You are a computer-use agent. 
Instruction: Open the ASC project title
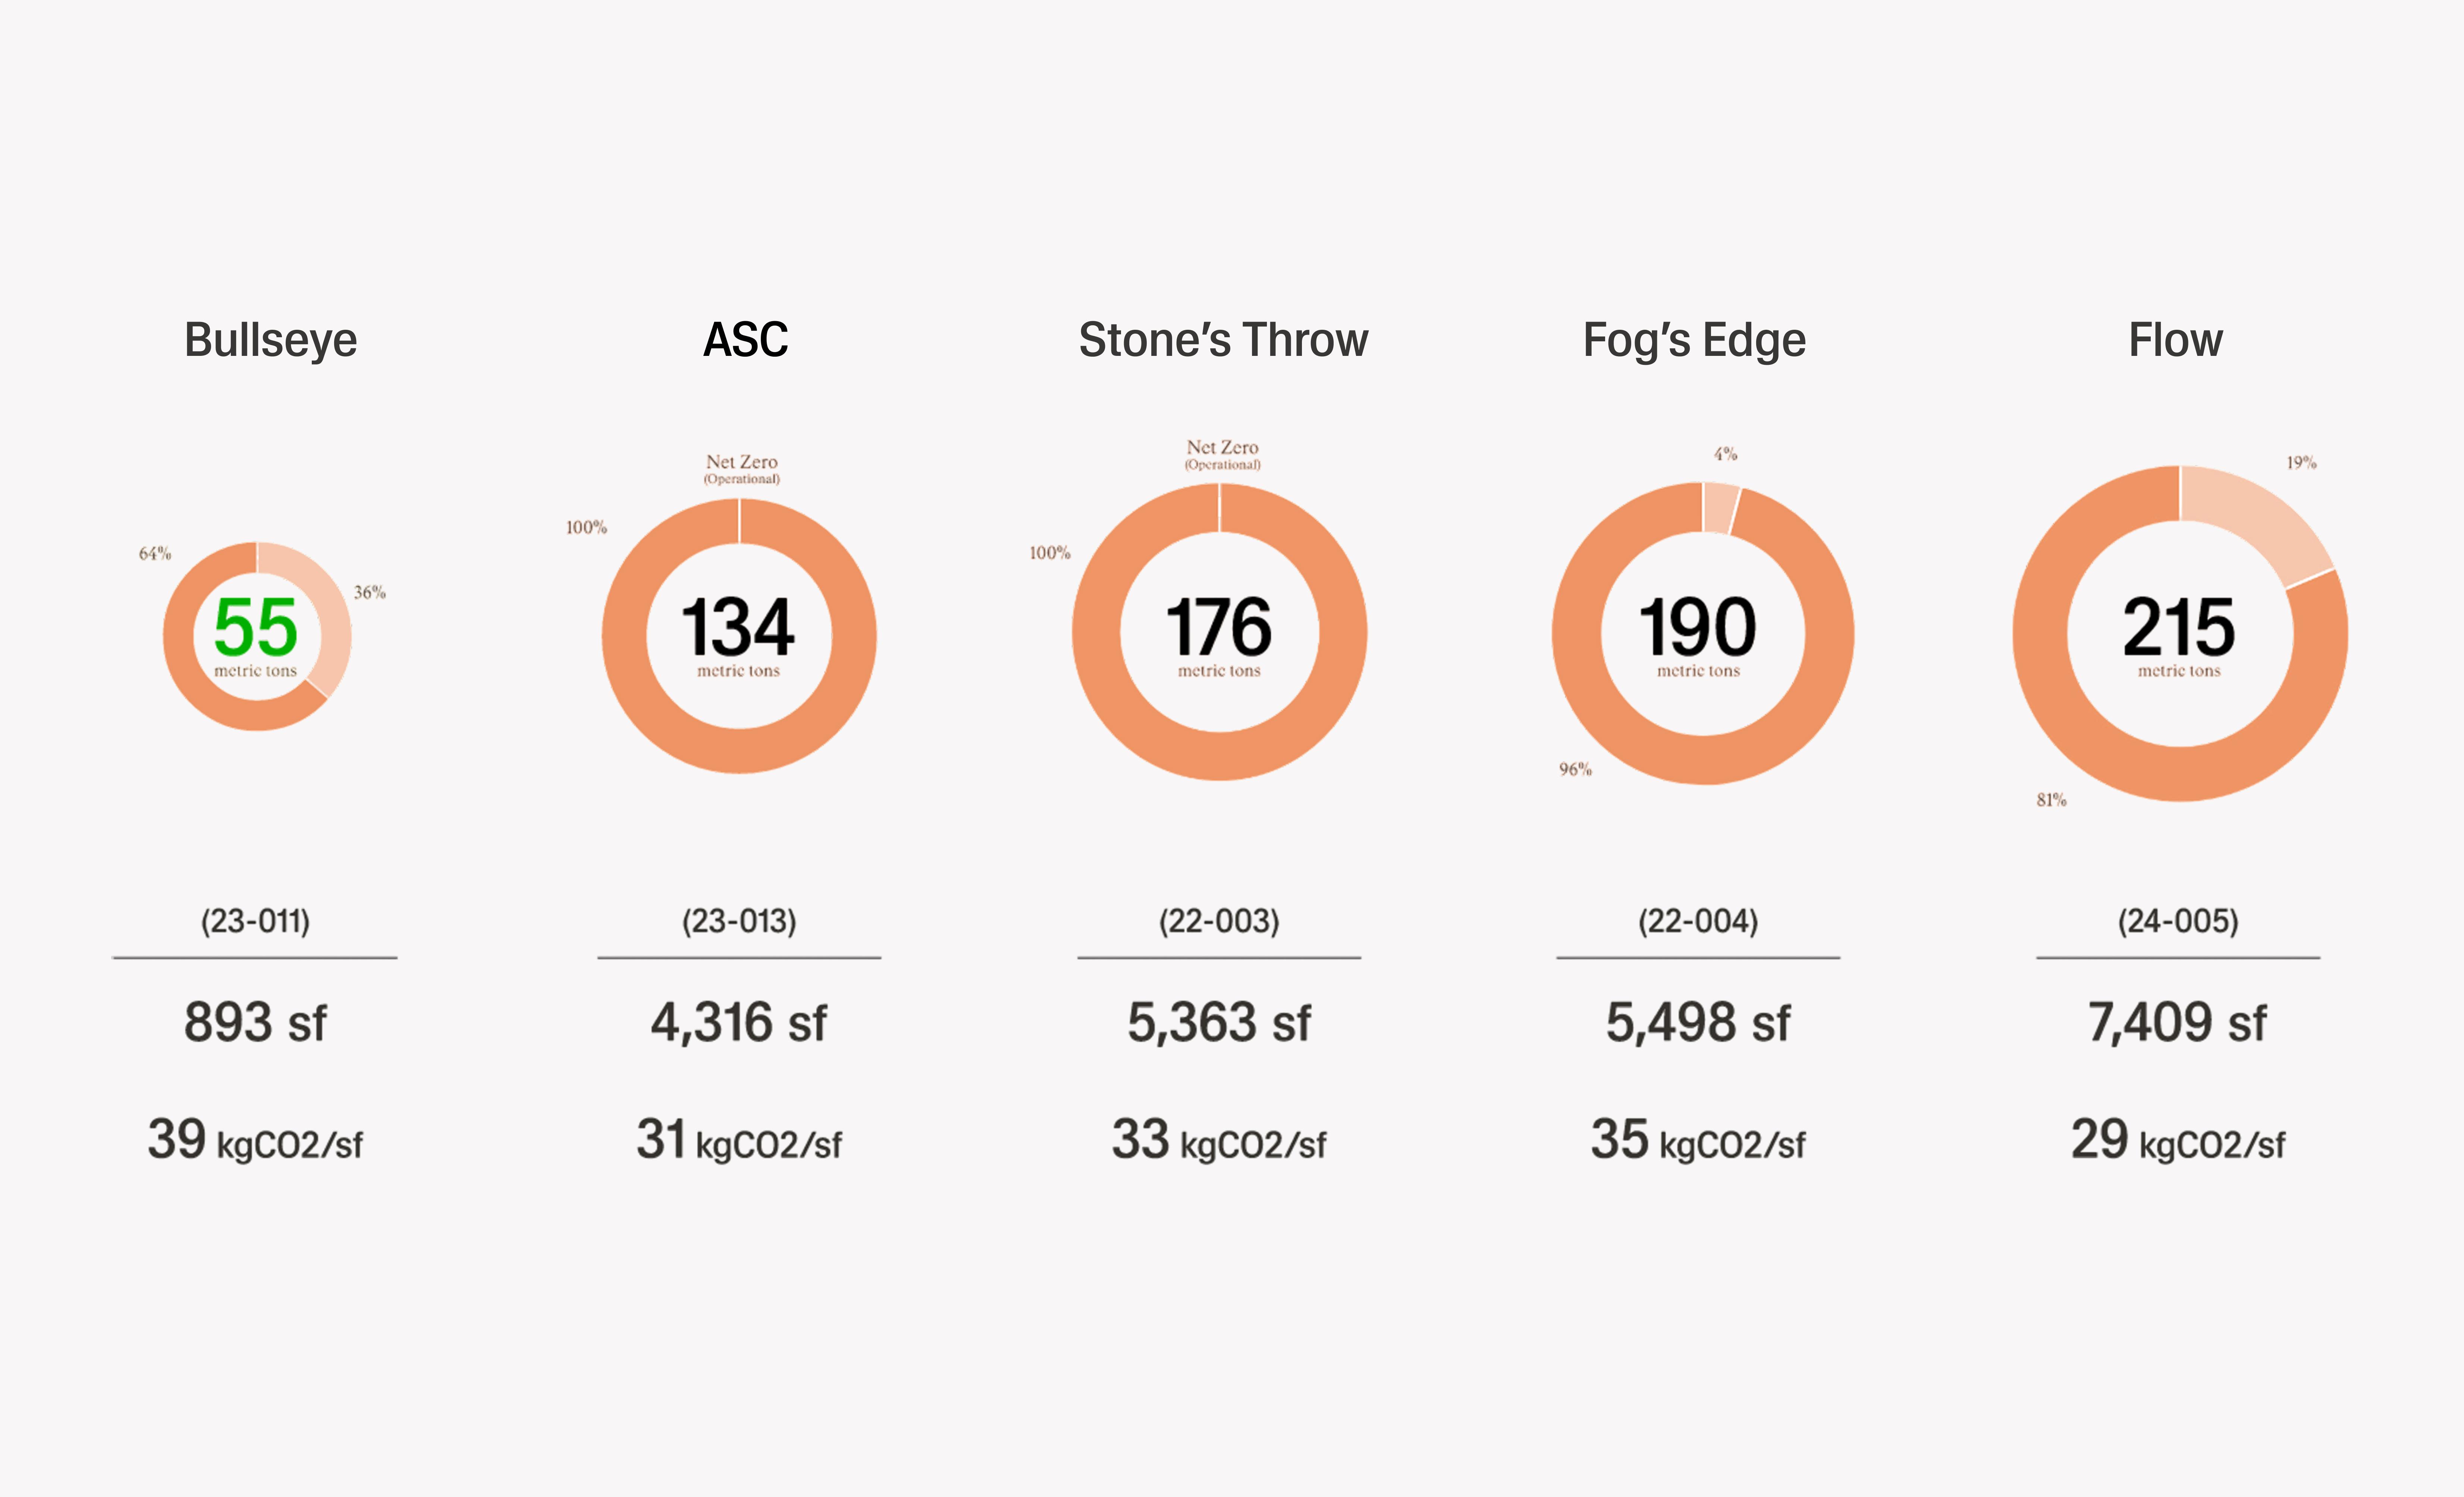(745, 340)
